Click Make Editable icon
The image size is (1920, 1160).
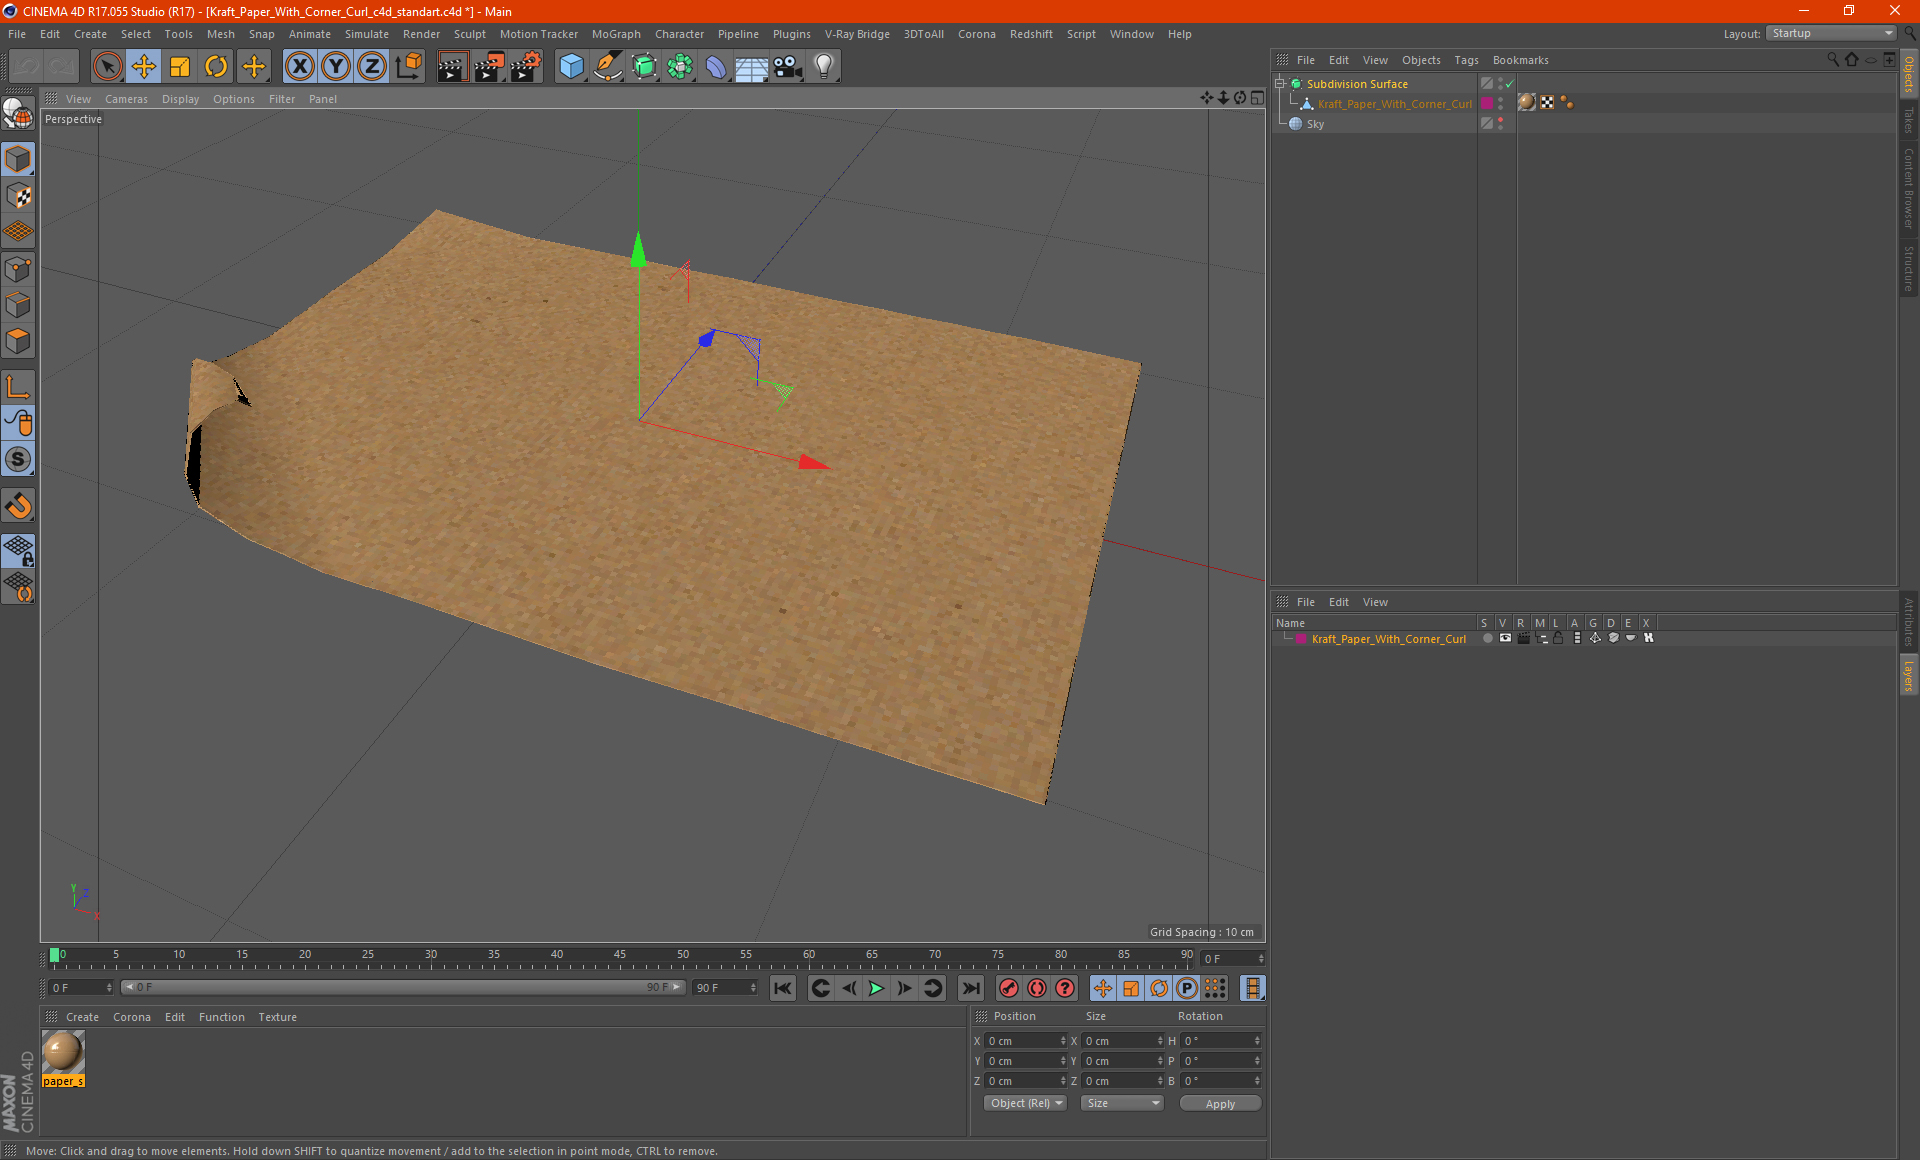click(18, 115)
